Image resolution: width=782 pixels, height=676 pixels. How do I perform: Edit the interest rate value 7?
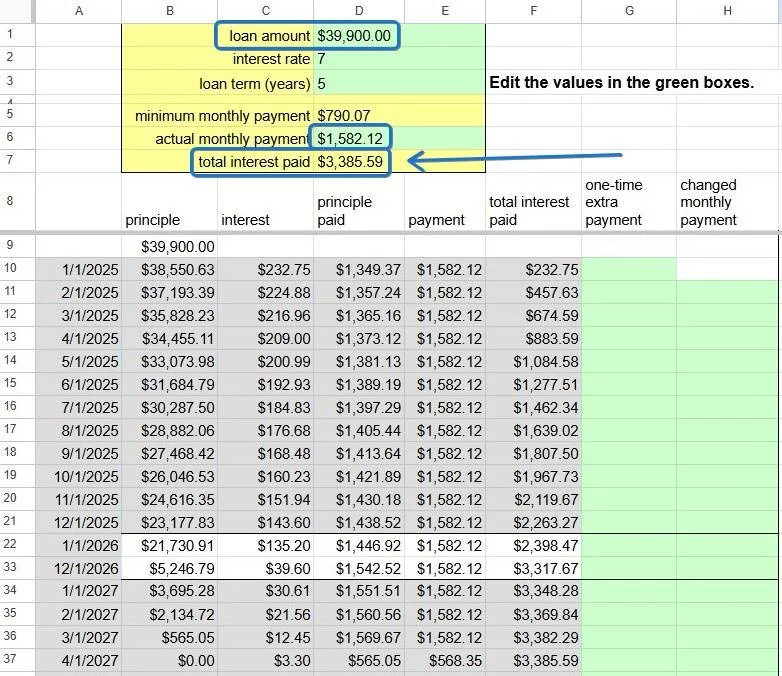pos(359,59)
